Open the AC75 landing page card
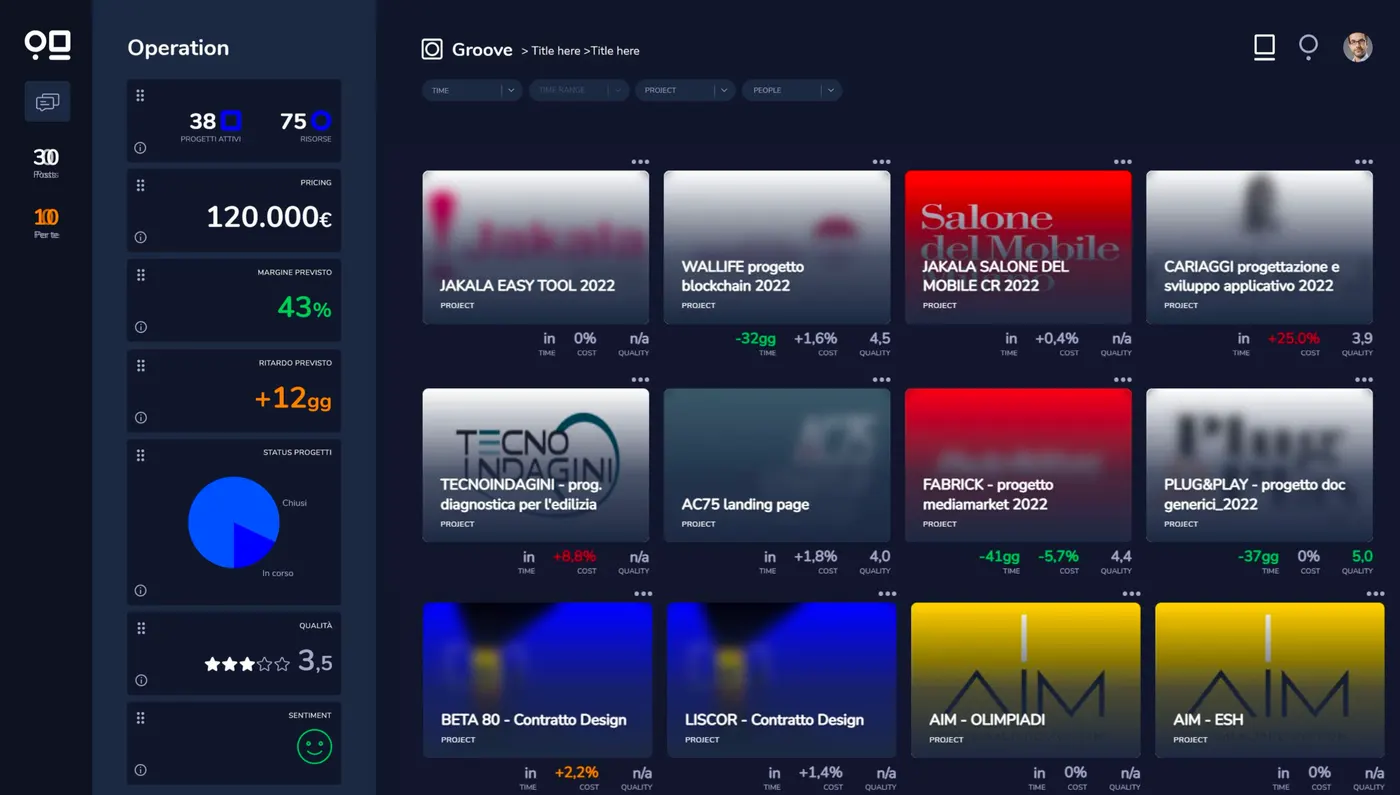Image resolution: width=1400 pixels, height=795 pixels. (x=777, y=465)
